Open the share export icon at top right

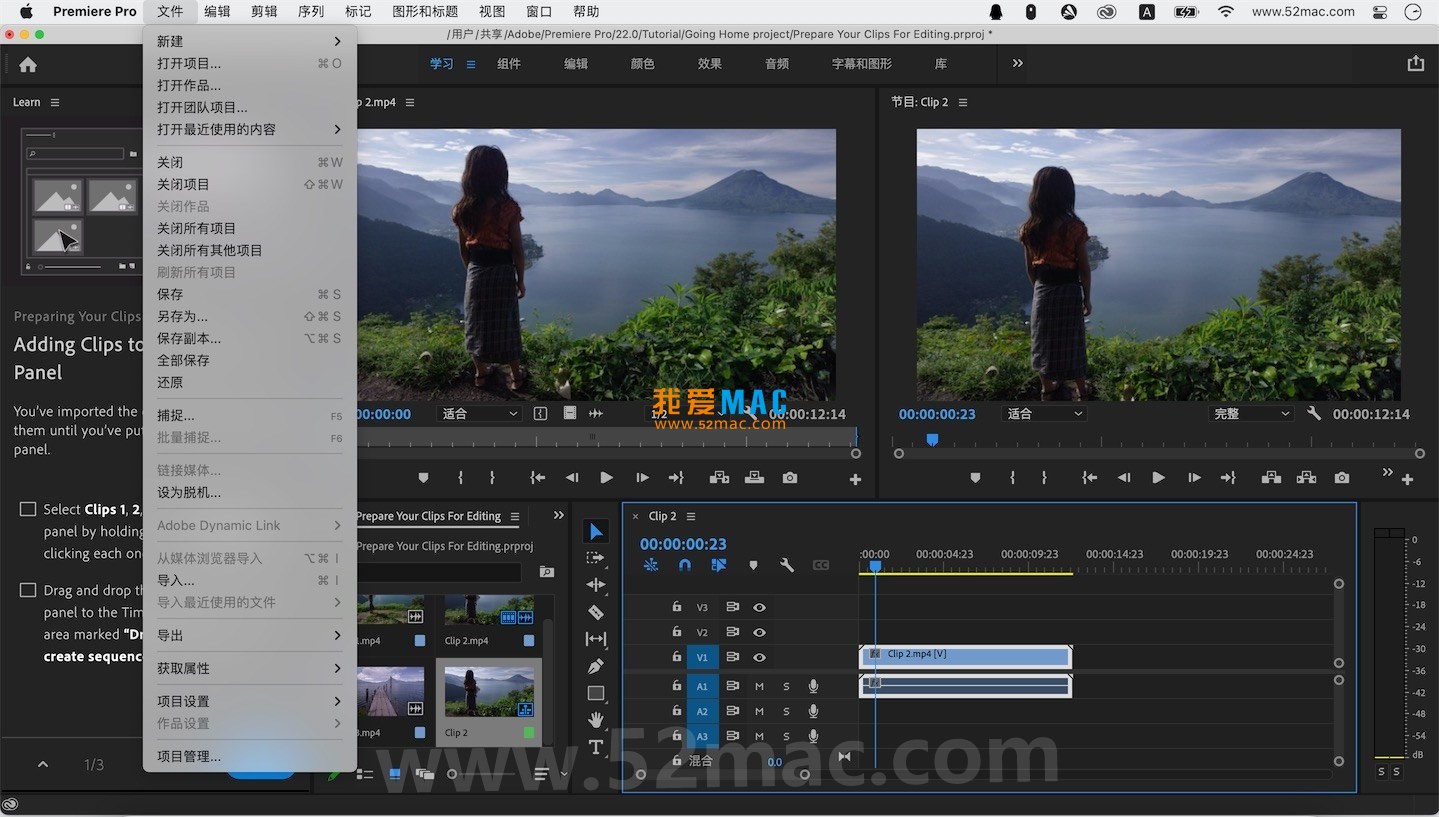tap(1415, 63)
